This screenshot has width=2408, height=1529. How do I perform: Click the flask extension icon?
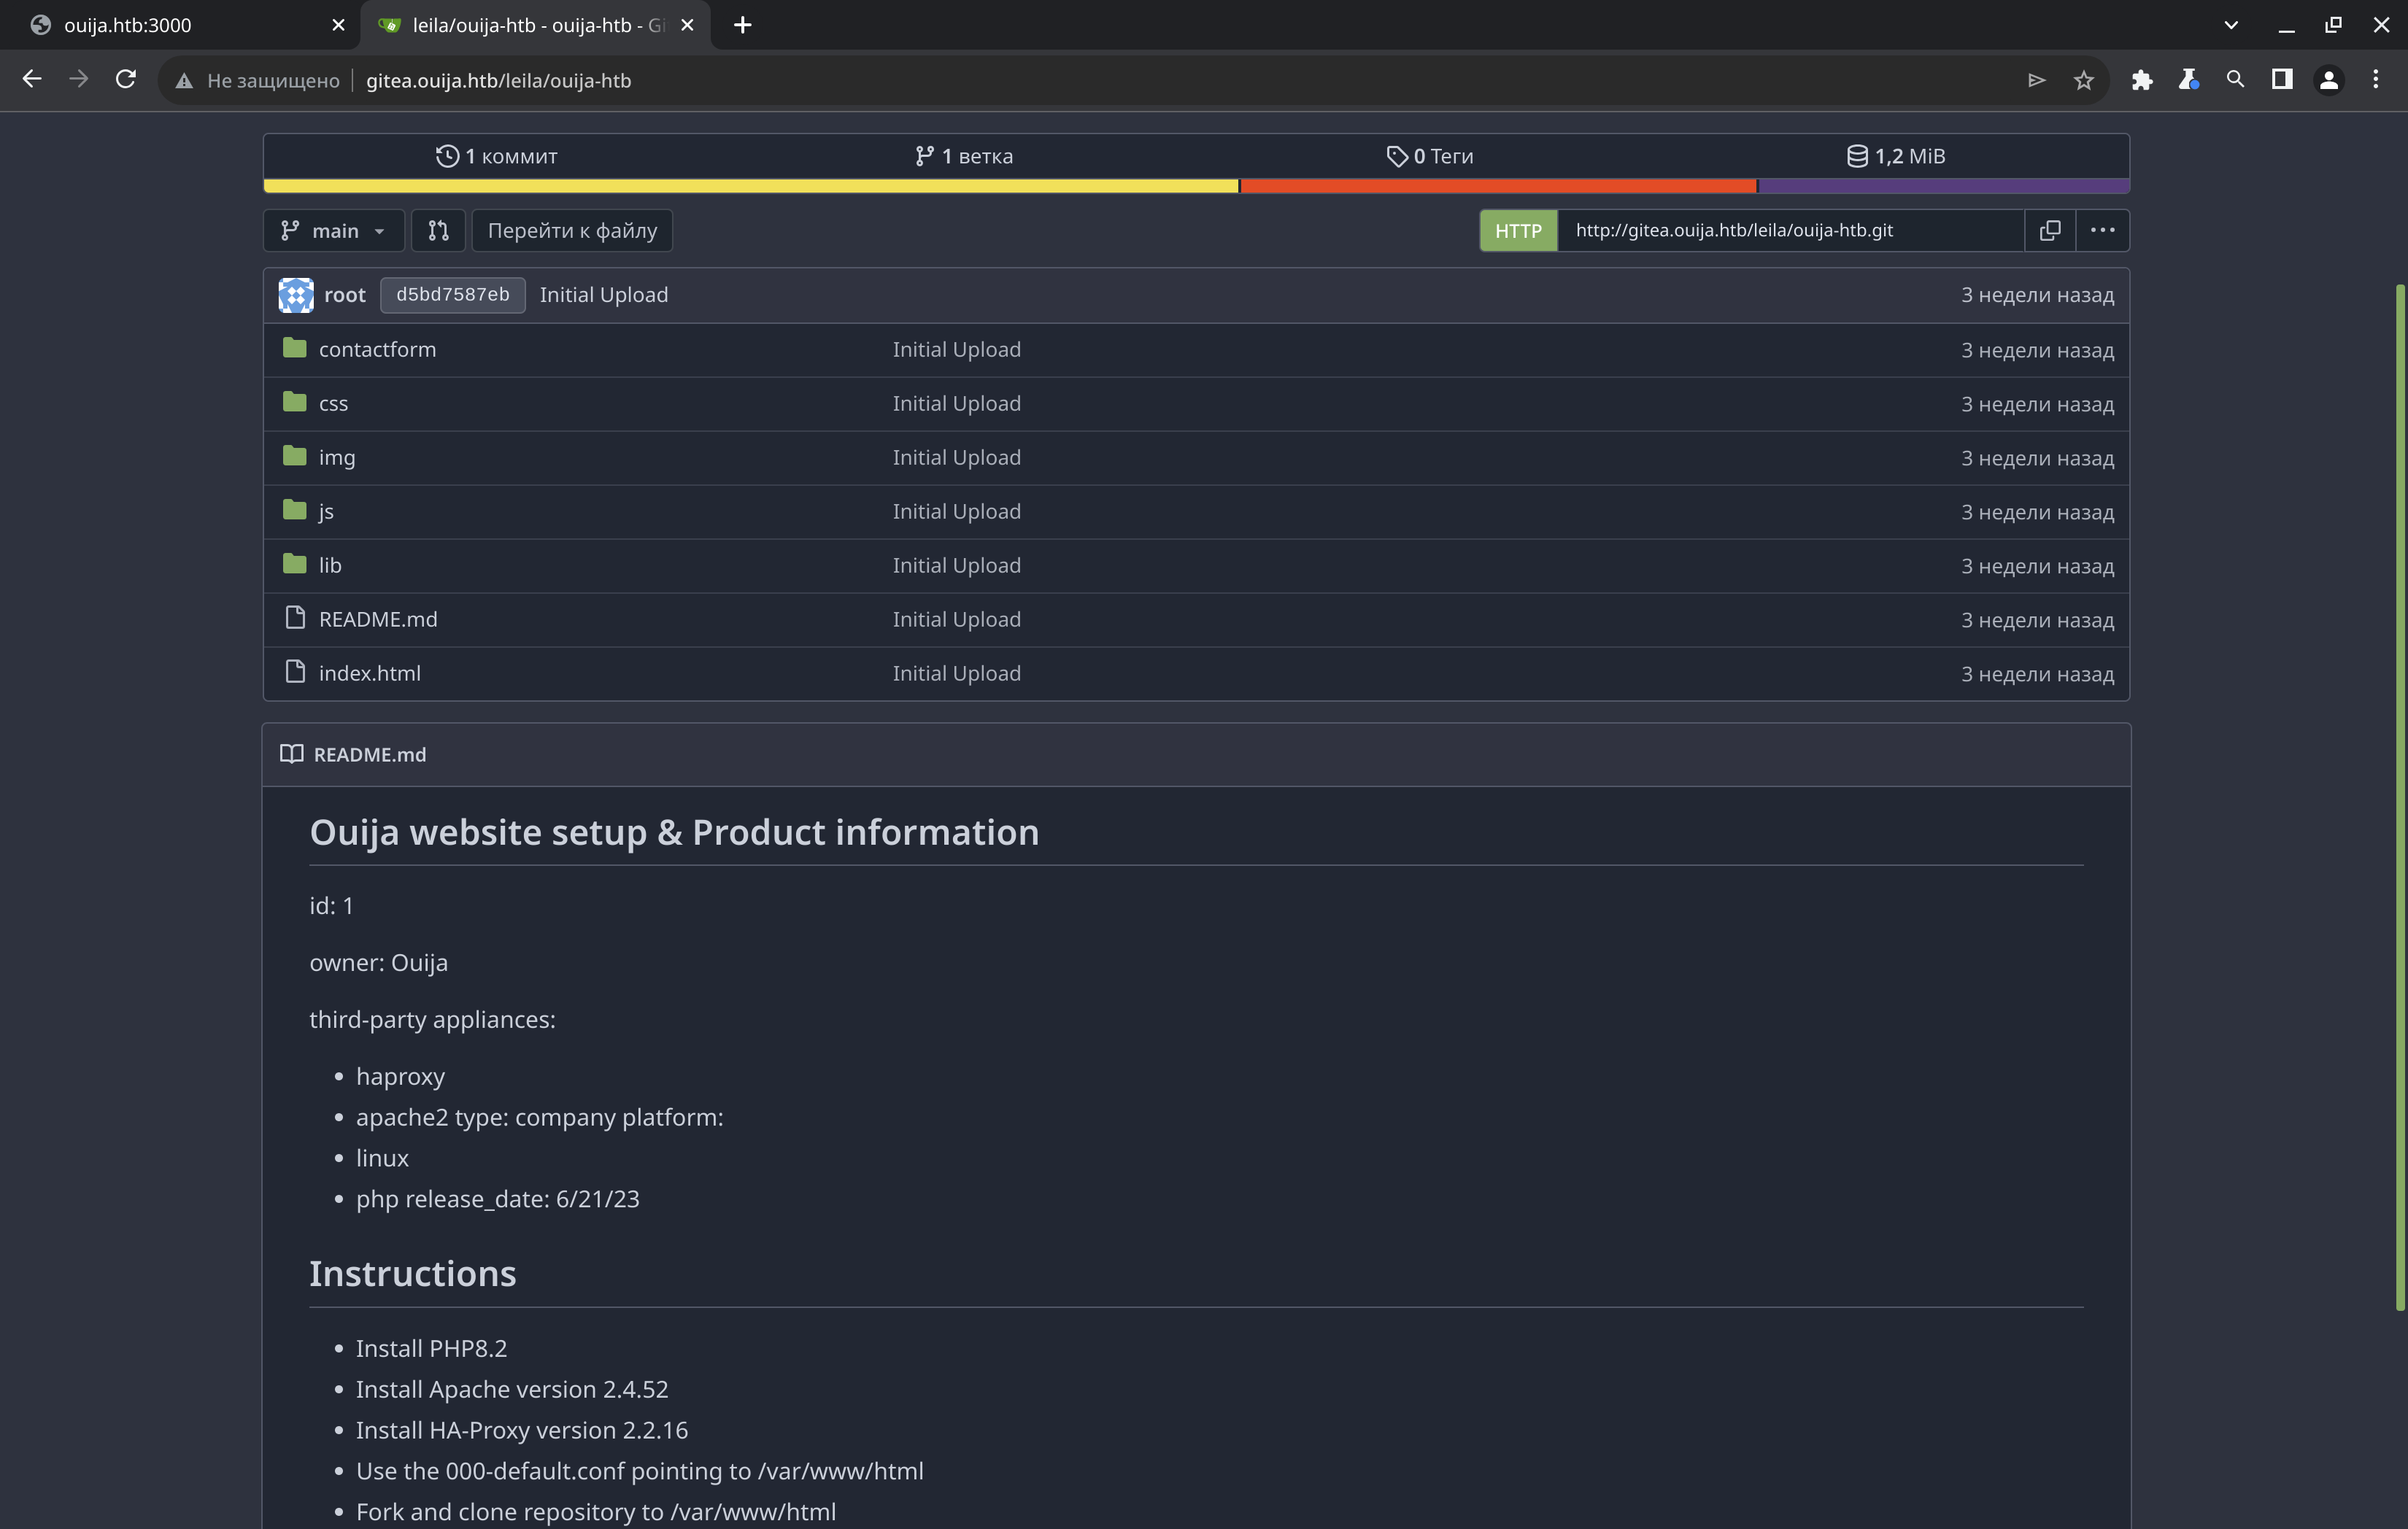coord(2188,80)
